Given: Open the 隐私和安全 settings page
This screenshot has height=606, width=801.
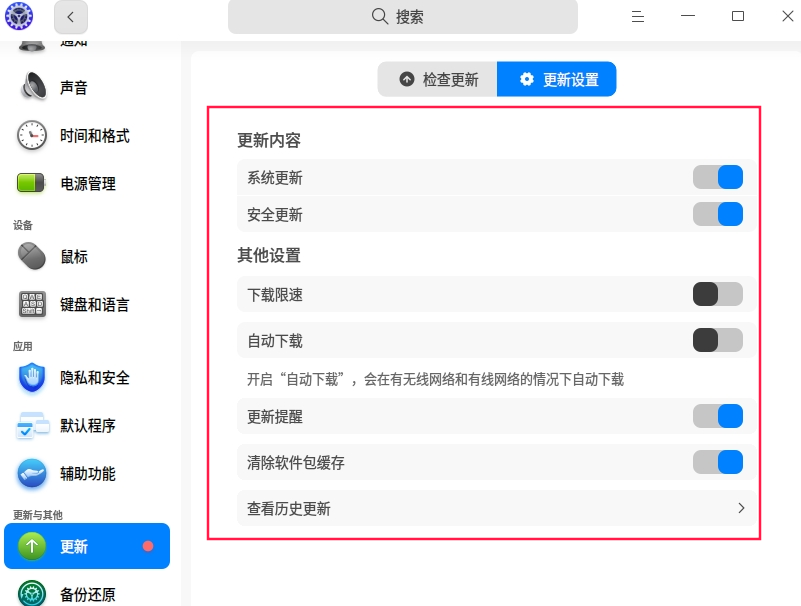Looking at the screenshot, I should pyautogui.click(x=87, y=378).
